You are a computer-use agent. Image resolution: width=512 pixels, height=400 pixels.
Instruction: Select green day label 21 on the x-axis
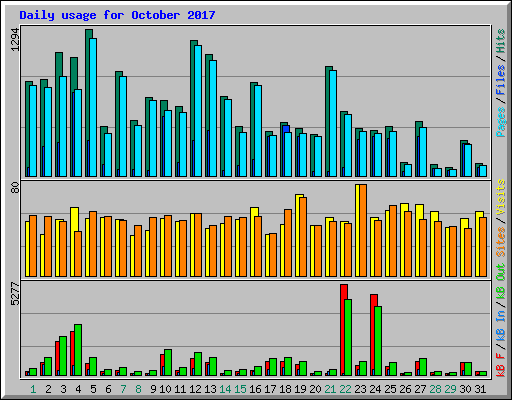[x=330, y=389]
